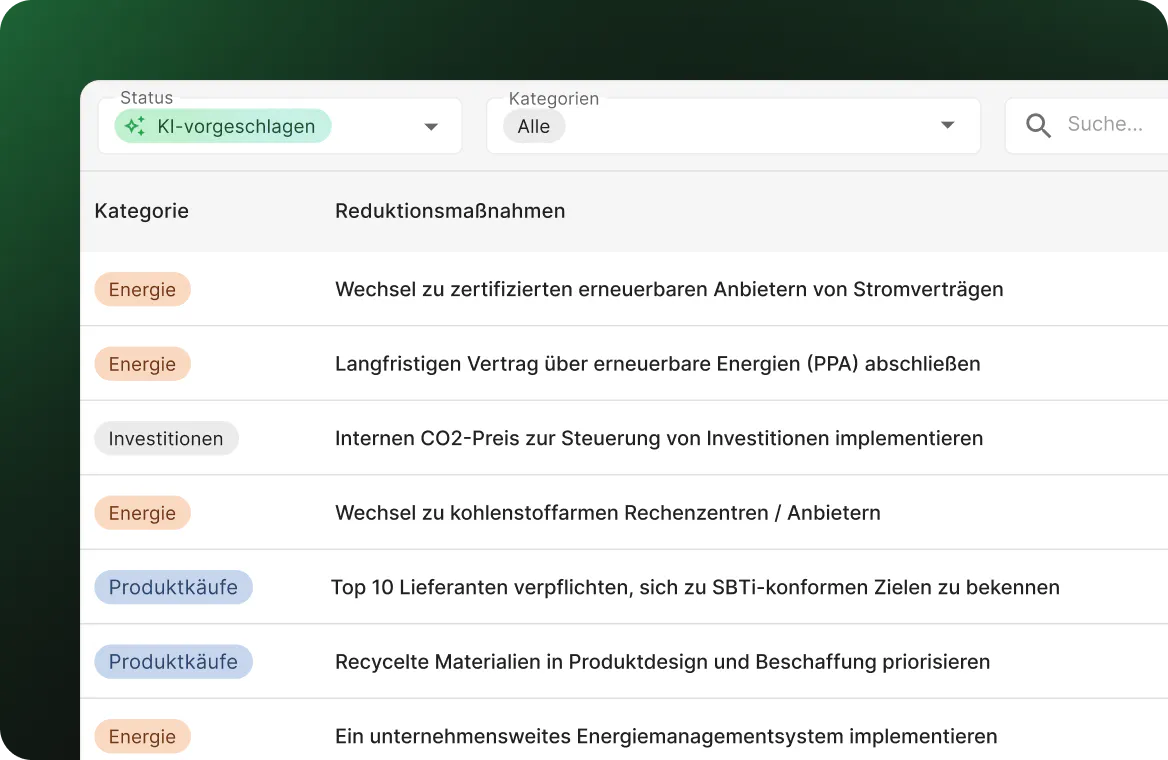The height and width of the screenshot is (760, 1168).
Task: Select the SBTi supplier commitment measure
Action: pyautogui.click(x=697, y=587)
